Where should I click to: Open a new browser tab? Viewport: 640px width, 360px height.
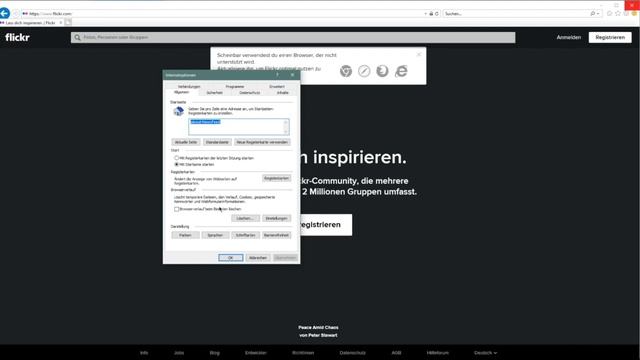coord(68,23)
